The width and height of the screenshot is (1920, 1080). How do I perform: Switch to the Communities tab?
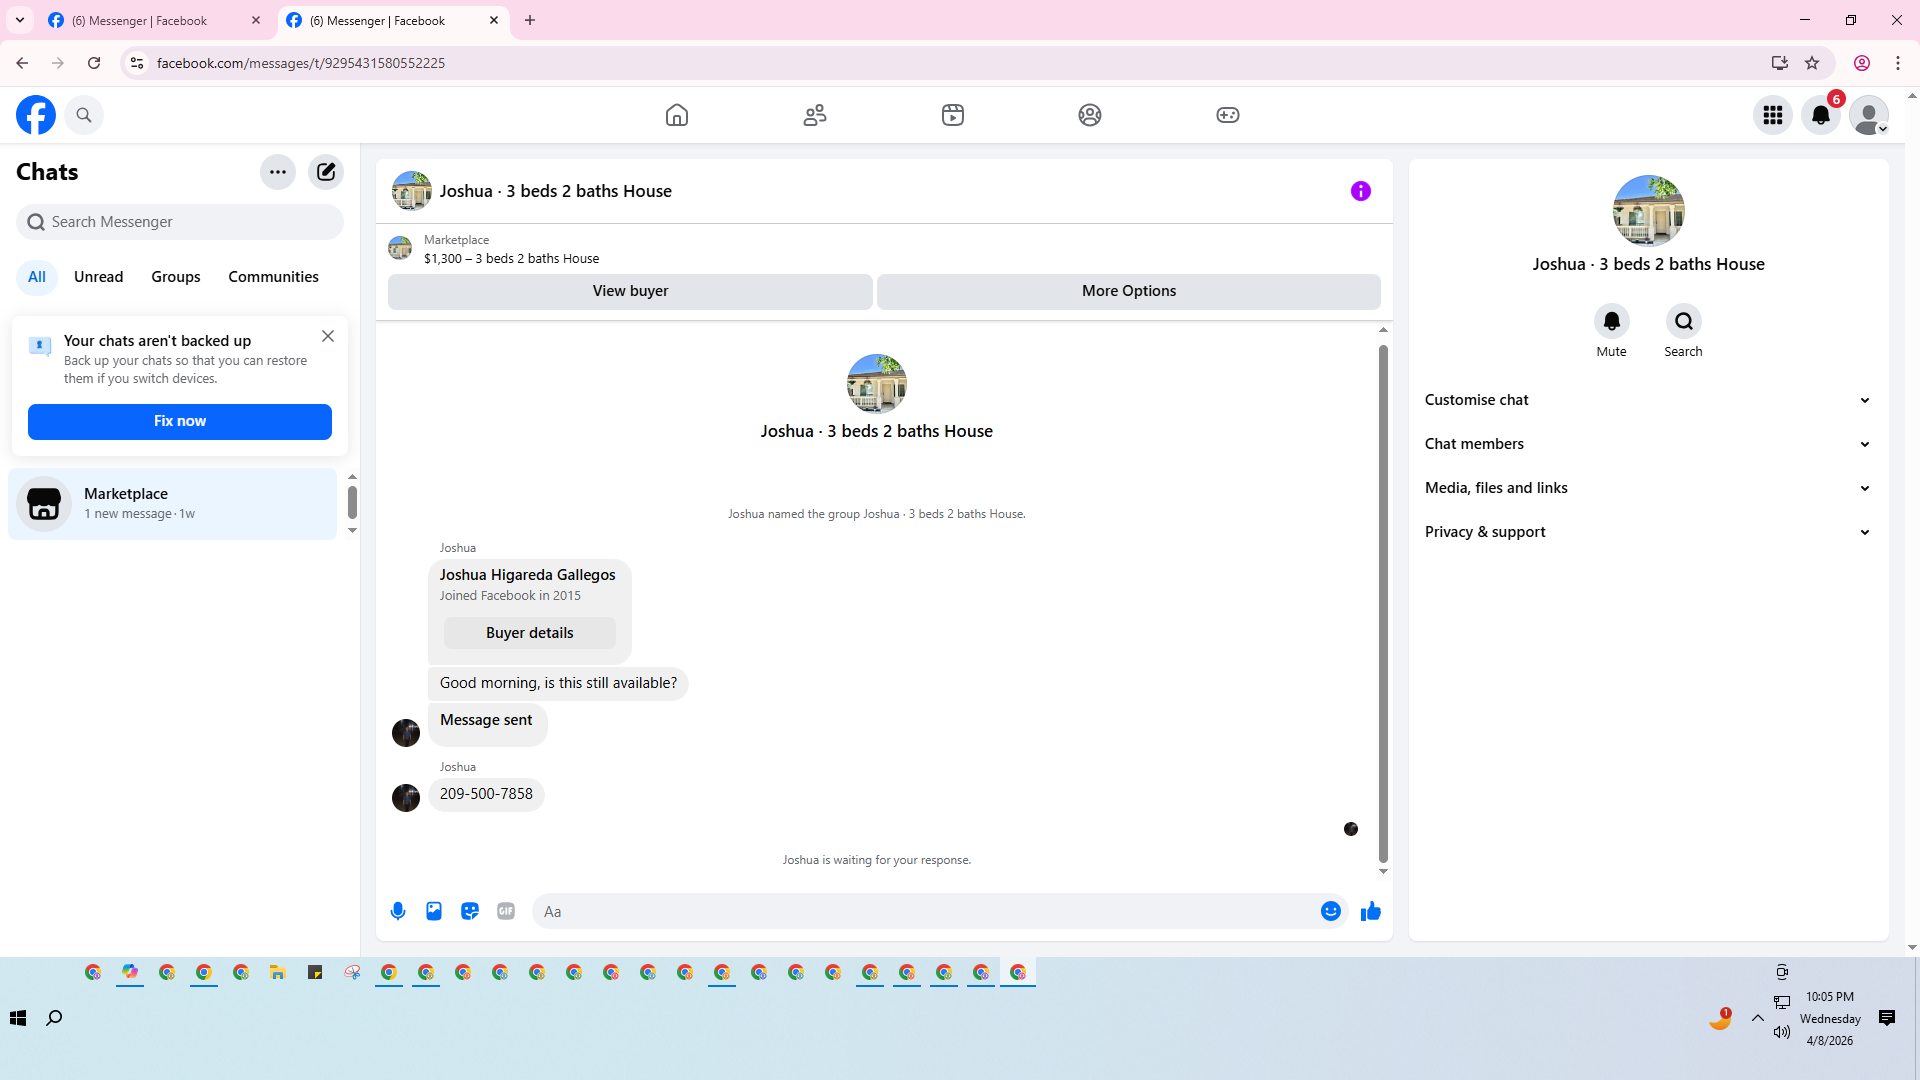[x=273, y=277]
